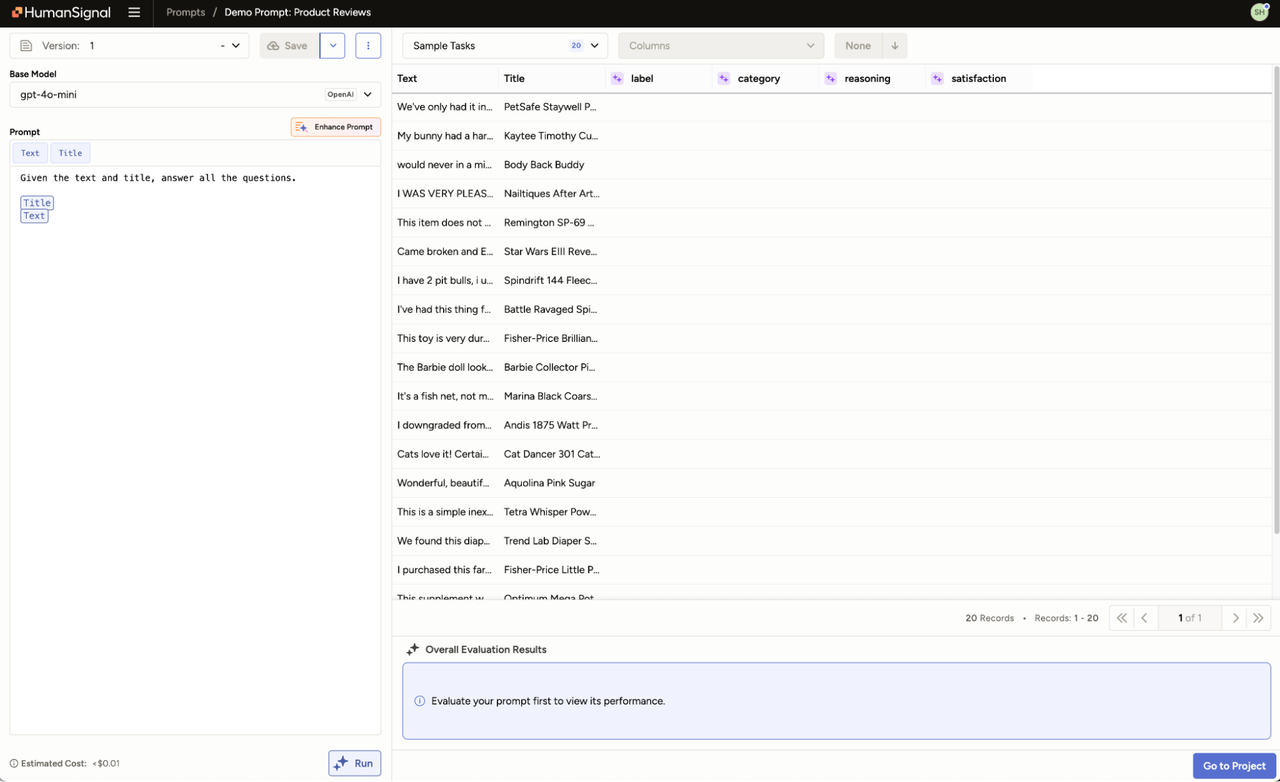The width and height of the screenshot is (1280, 782).
Task: Click the Go to Project button
Action: tap(1234, 765)
